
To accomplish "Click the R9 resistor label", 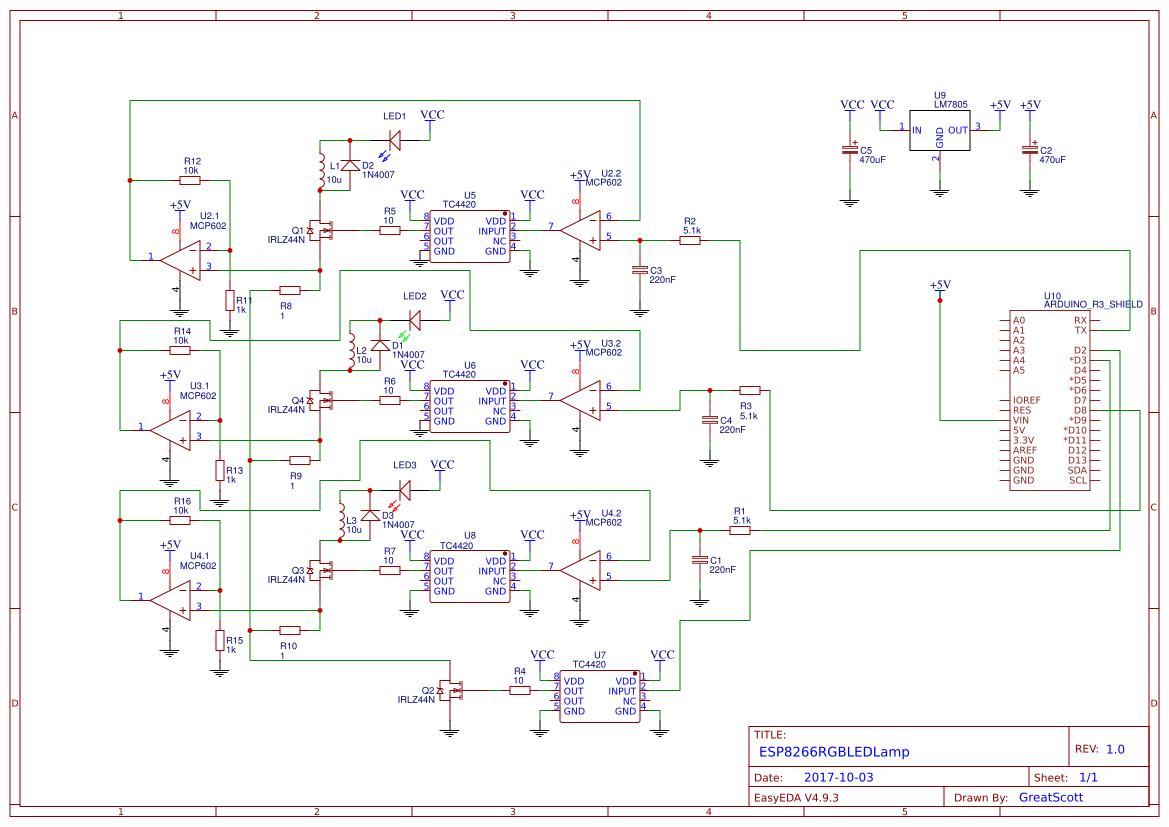I will pyautogui.click(x=296, y=476).
